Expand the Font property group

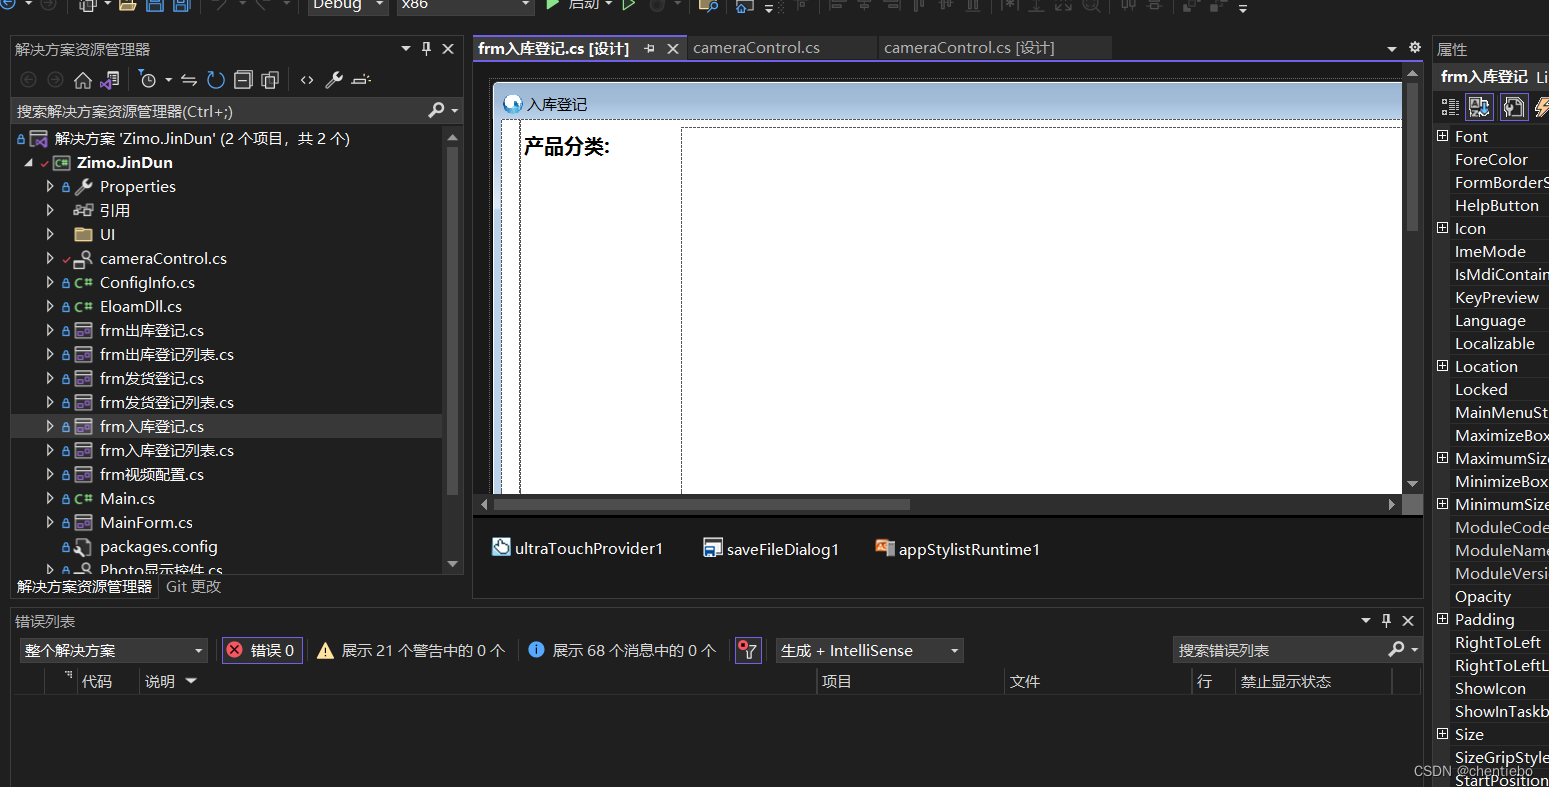pos(1442,136)
